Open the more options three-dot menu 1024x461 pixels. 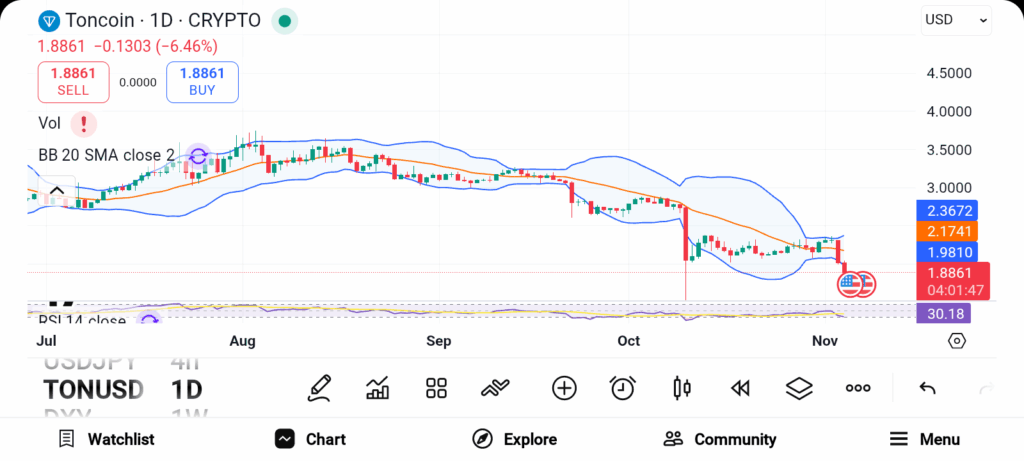858,388
